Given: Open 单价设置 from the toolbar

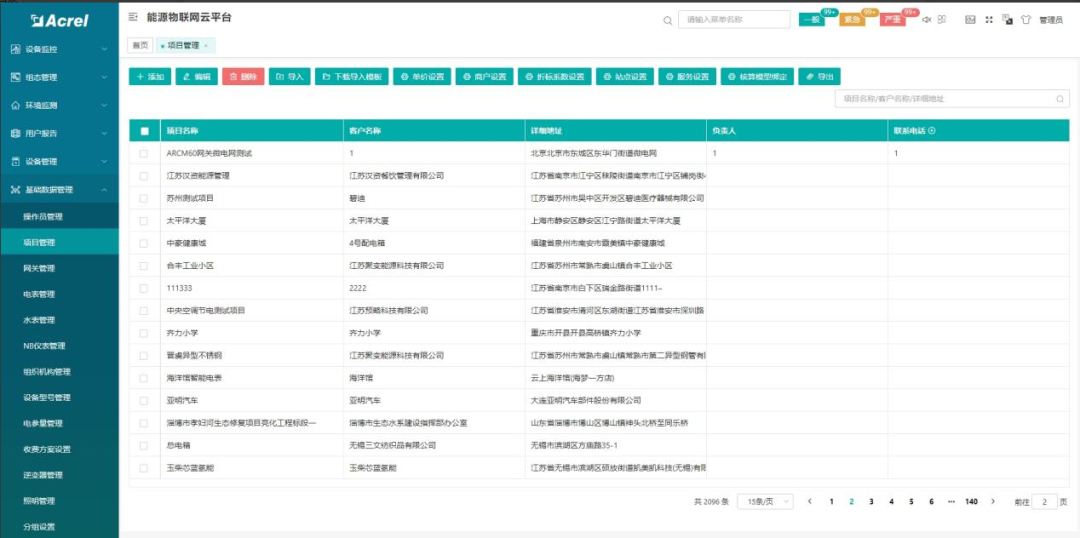Looking at the screenshot, I should point(422,77).
